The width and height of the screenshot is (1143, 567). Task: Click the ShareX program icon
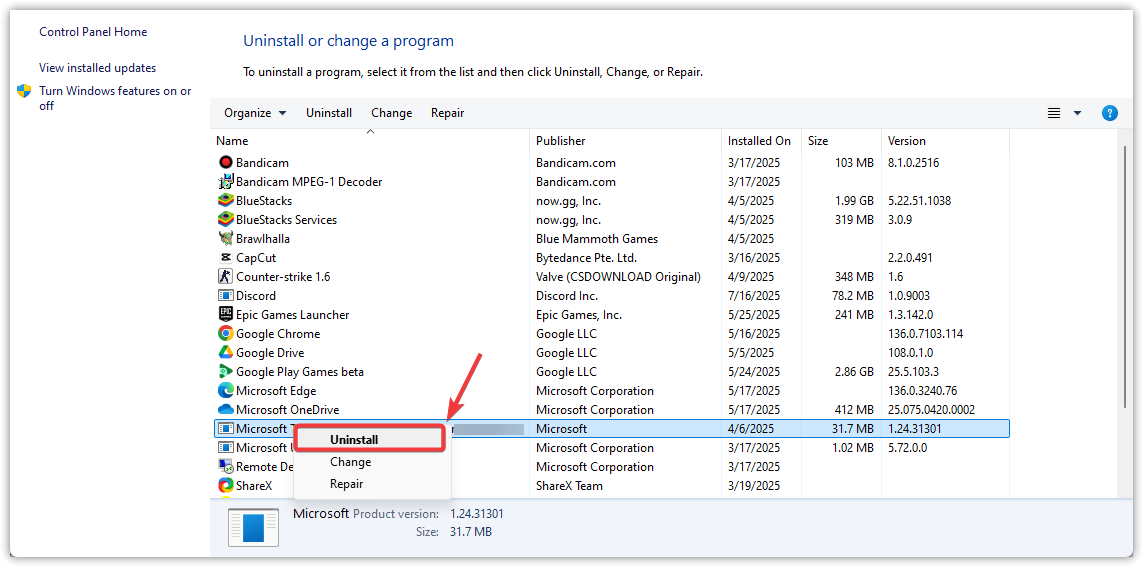225,486
